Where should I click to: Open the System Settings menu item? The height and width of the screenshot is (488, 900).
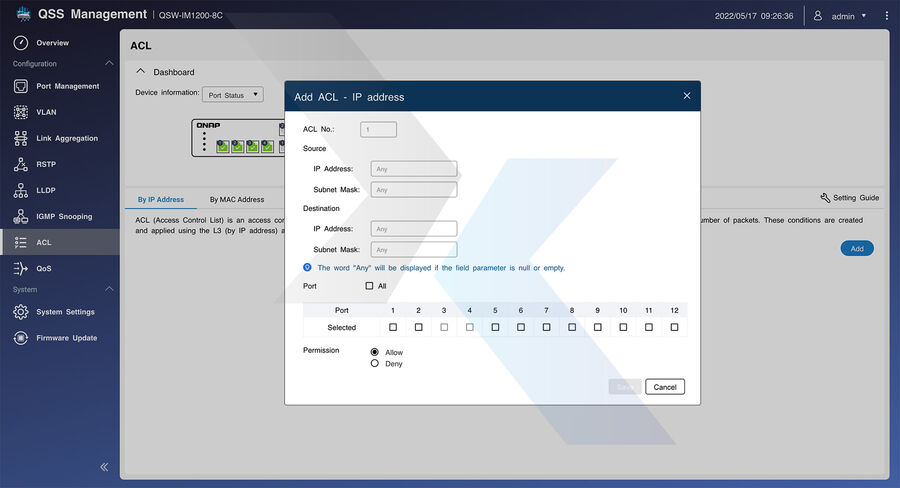tap(66, 312)
